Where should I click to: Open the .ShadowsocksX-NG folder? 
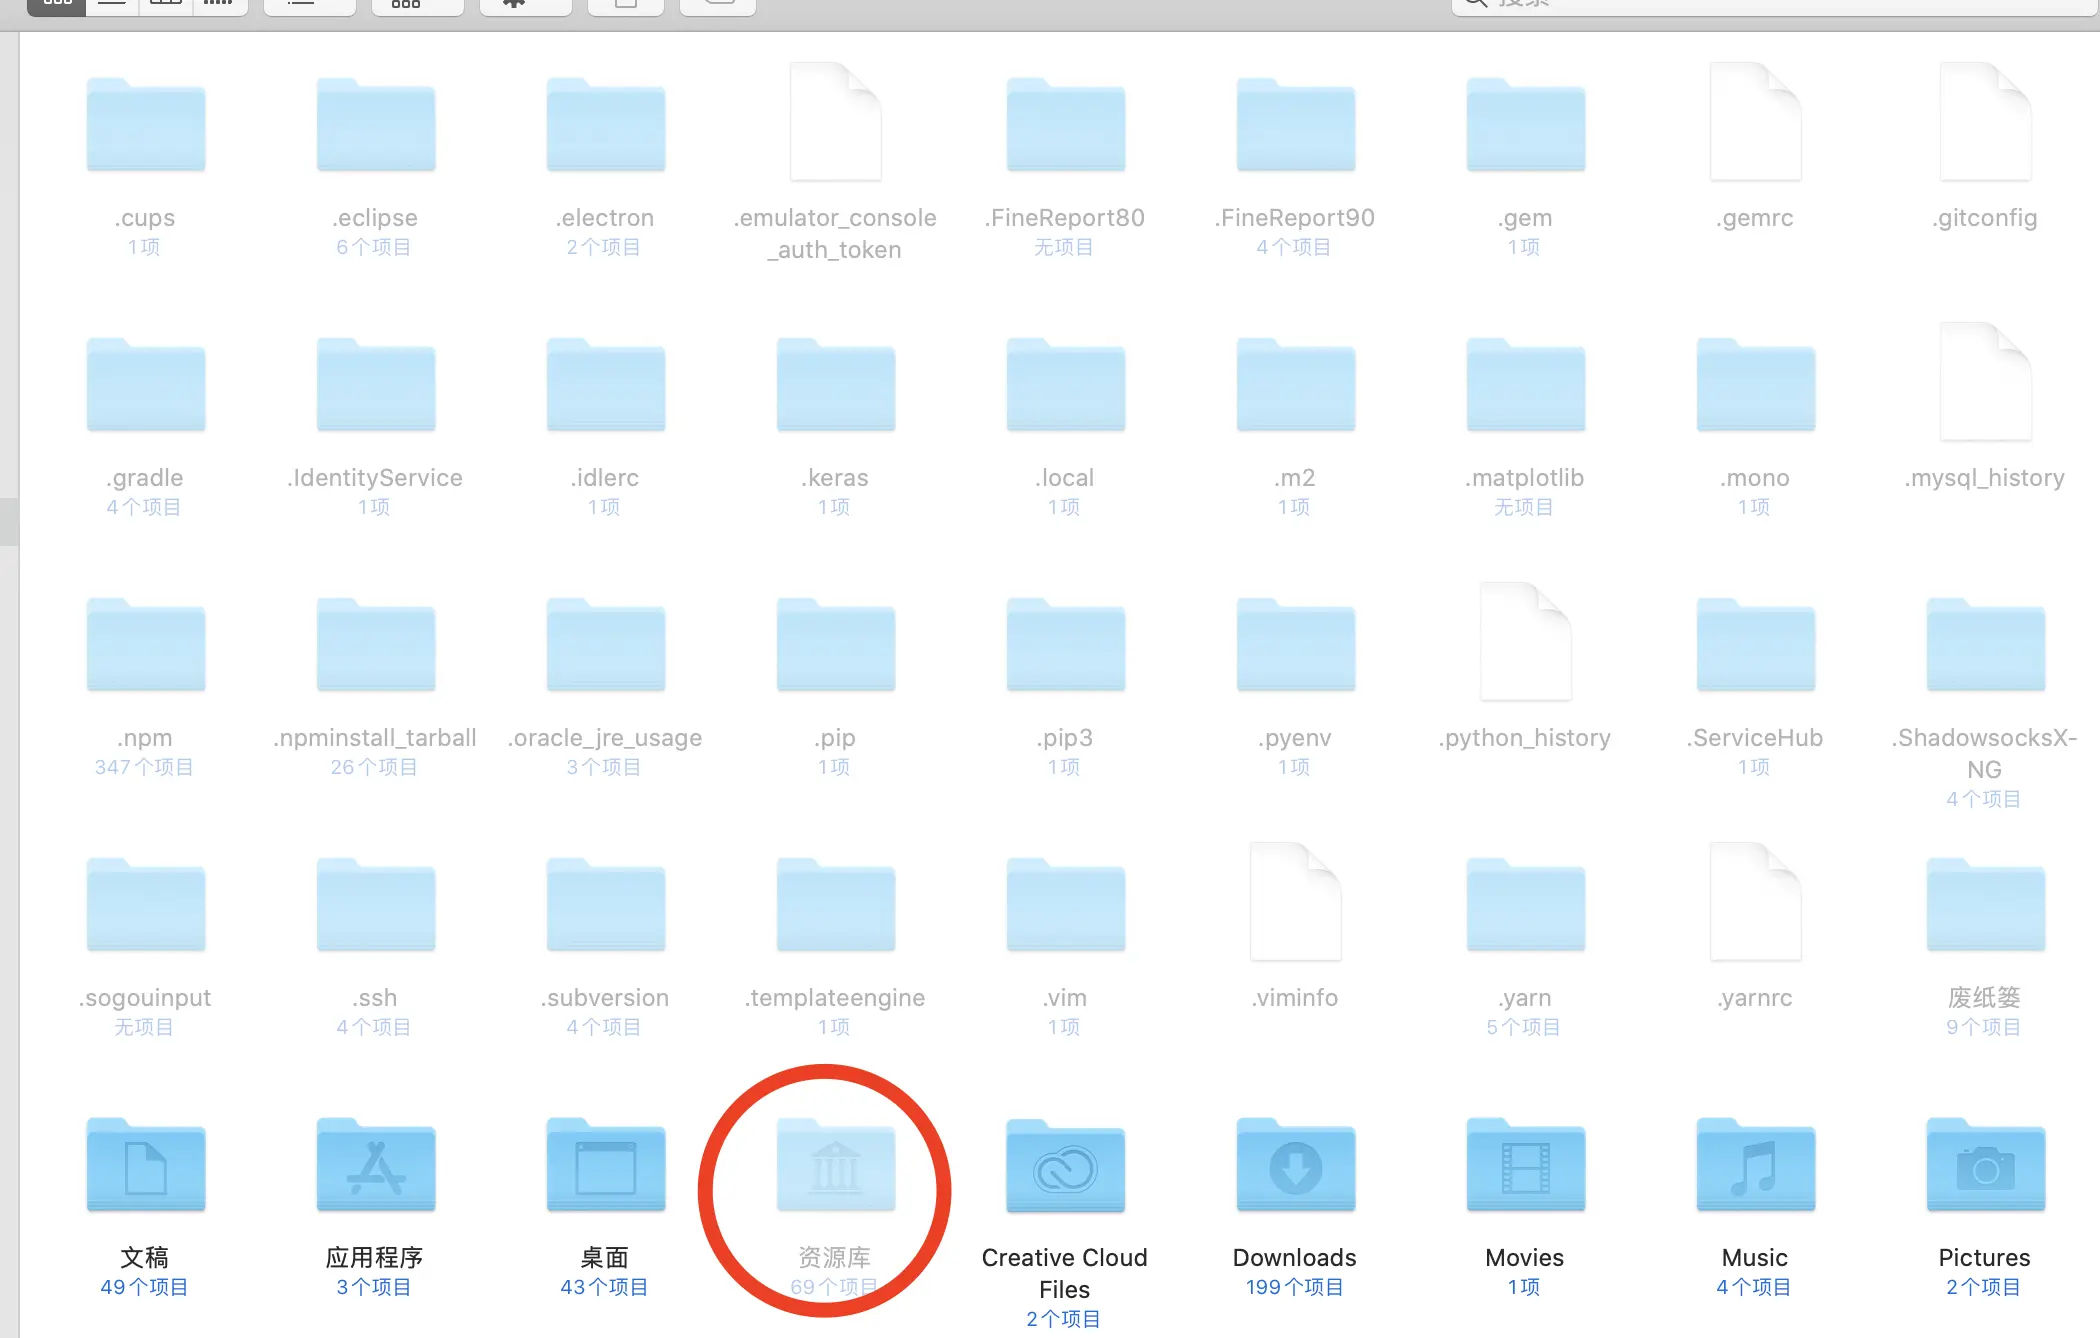tap(1985, 645)
